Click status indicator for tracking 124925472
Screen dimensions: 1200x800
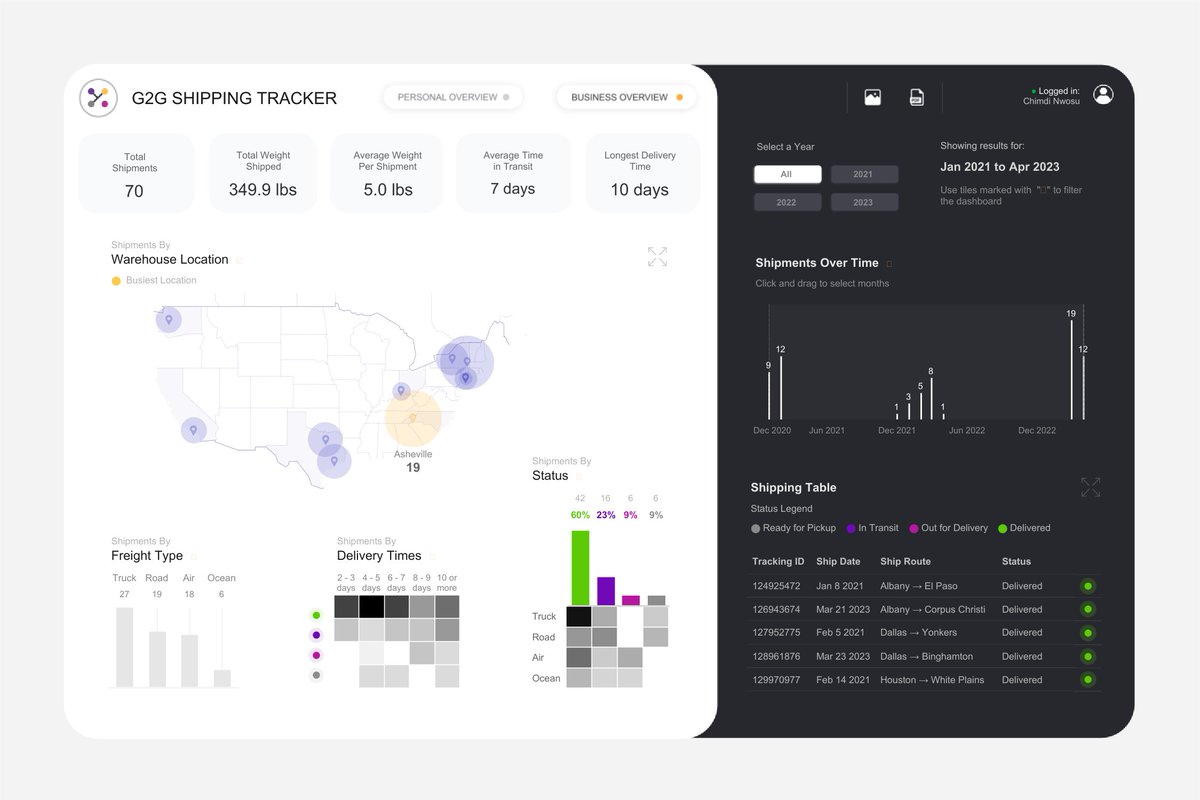tap(1087, 586)
